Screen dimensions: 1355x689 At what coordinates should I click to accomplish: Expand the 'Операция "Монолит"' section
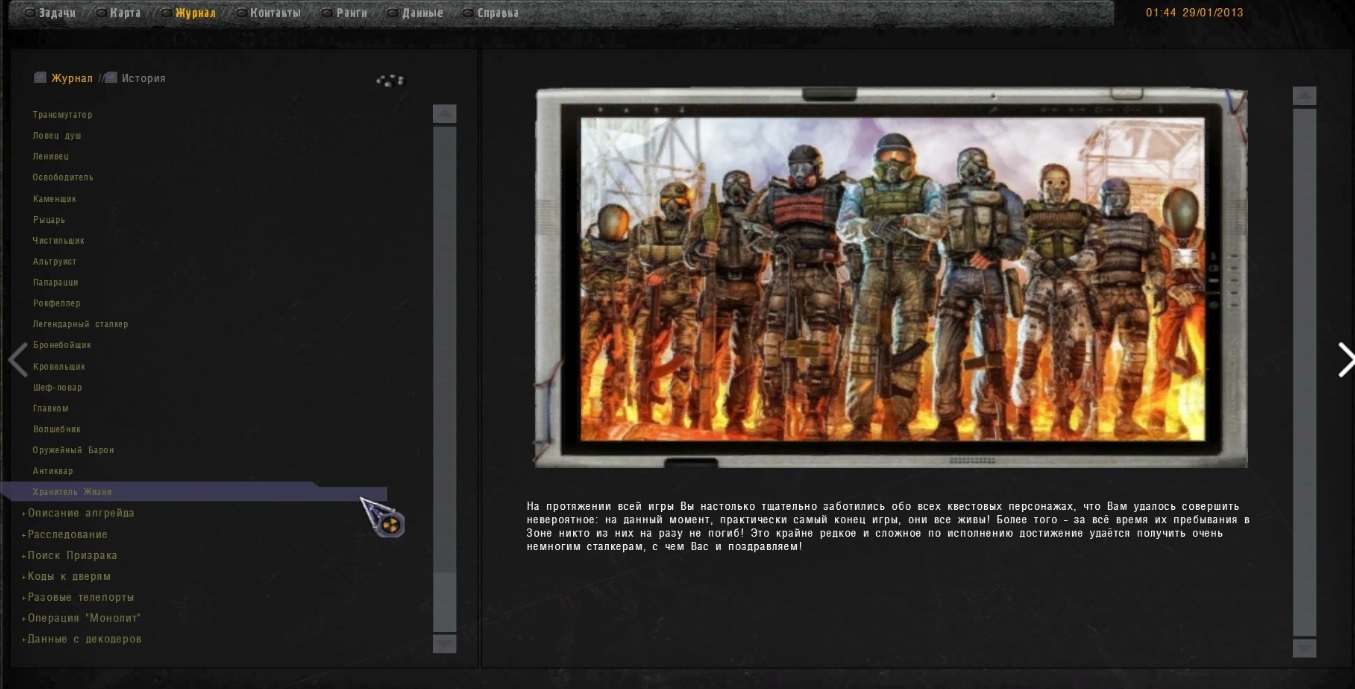pyautogui.click(x=84, y=618)
